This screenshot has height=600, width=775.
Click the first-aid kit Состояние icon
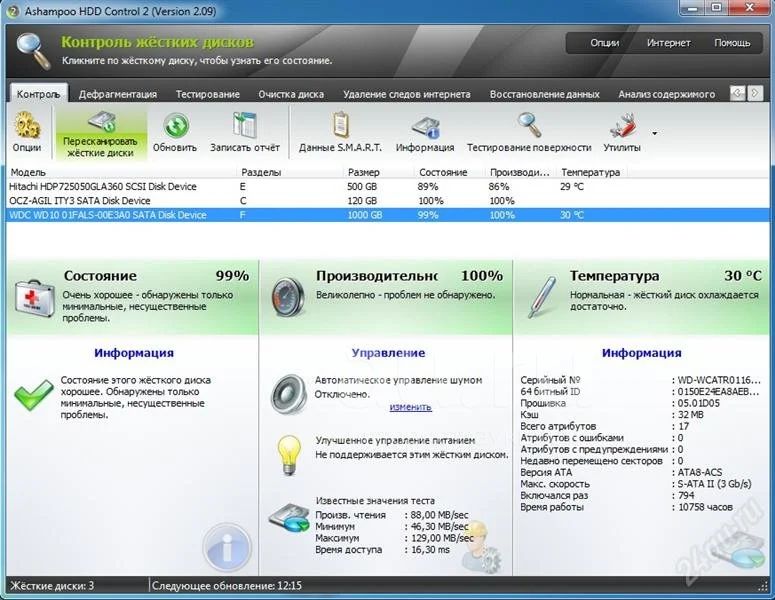[x=34, y=298]
